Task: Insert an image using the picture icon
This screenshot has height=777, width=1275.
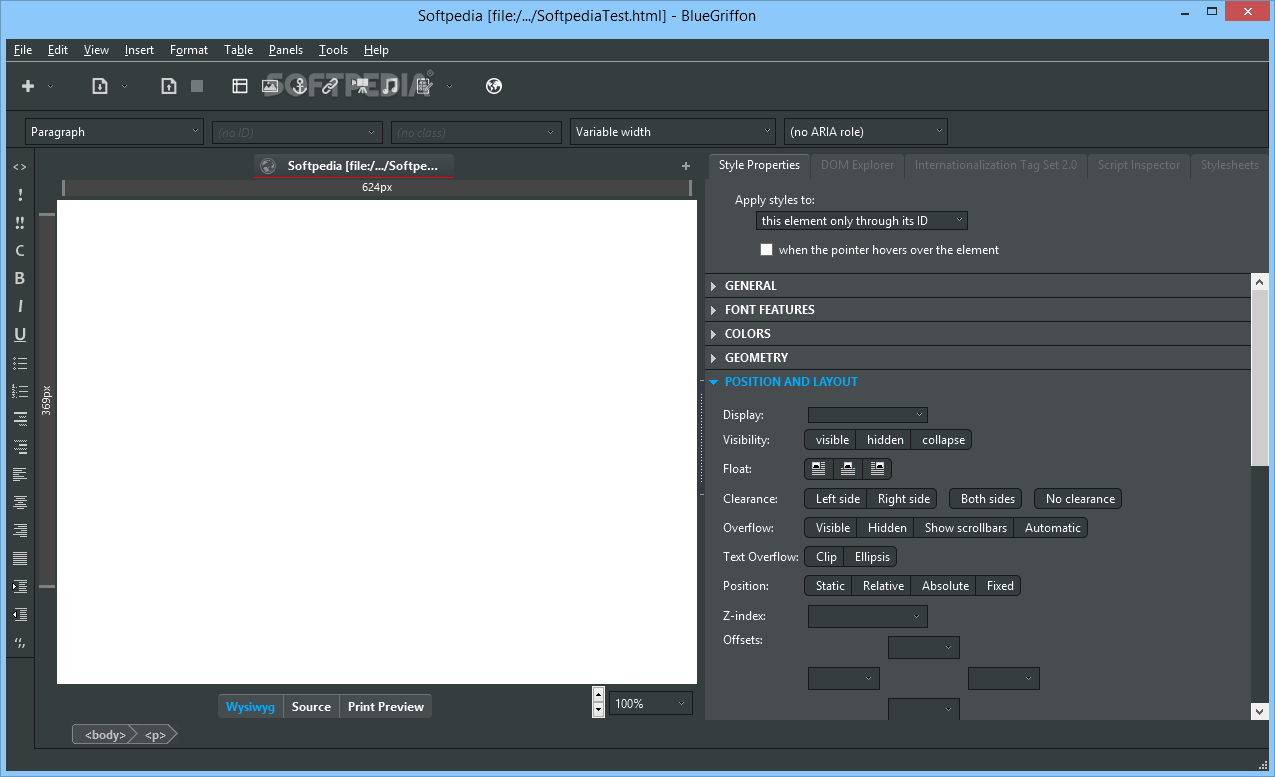Action: click(x=270, y=86)
